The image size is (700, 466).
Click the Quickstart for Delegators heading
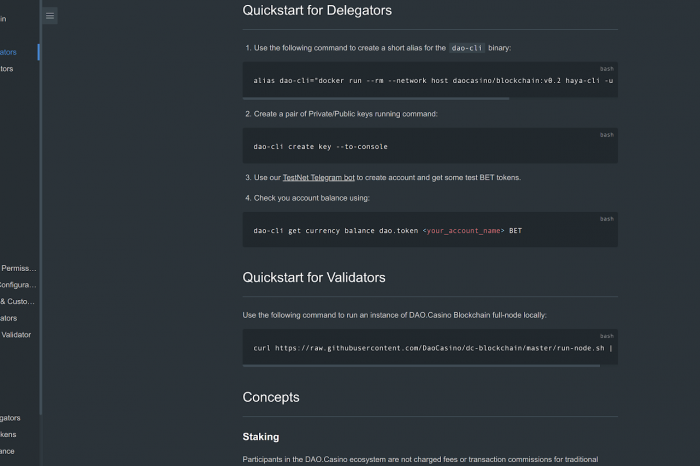(317, 10)
